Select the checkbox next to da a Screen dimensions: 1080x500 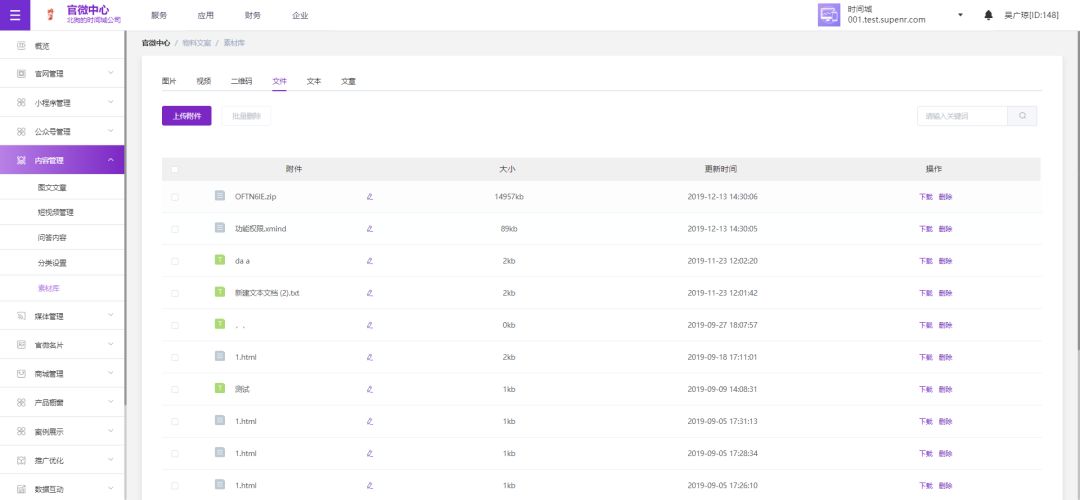174,261
